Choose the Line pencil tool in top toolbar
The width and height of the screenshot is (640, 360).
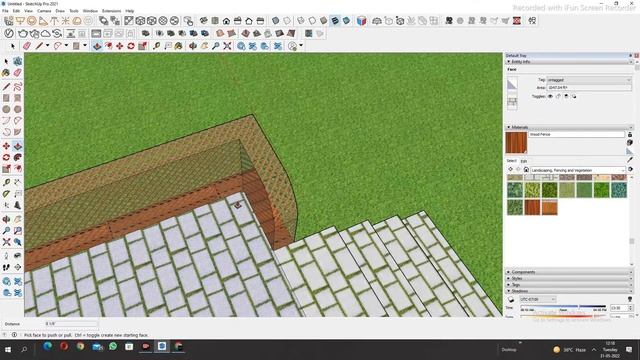tap(39, 46)
